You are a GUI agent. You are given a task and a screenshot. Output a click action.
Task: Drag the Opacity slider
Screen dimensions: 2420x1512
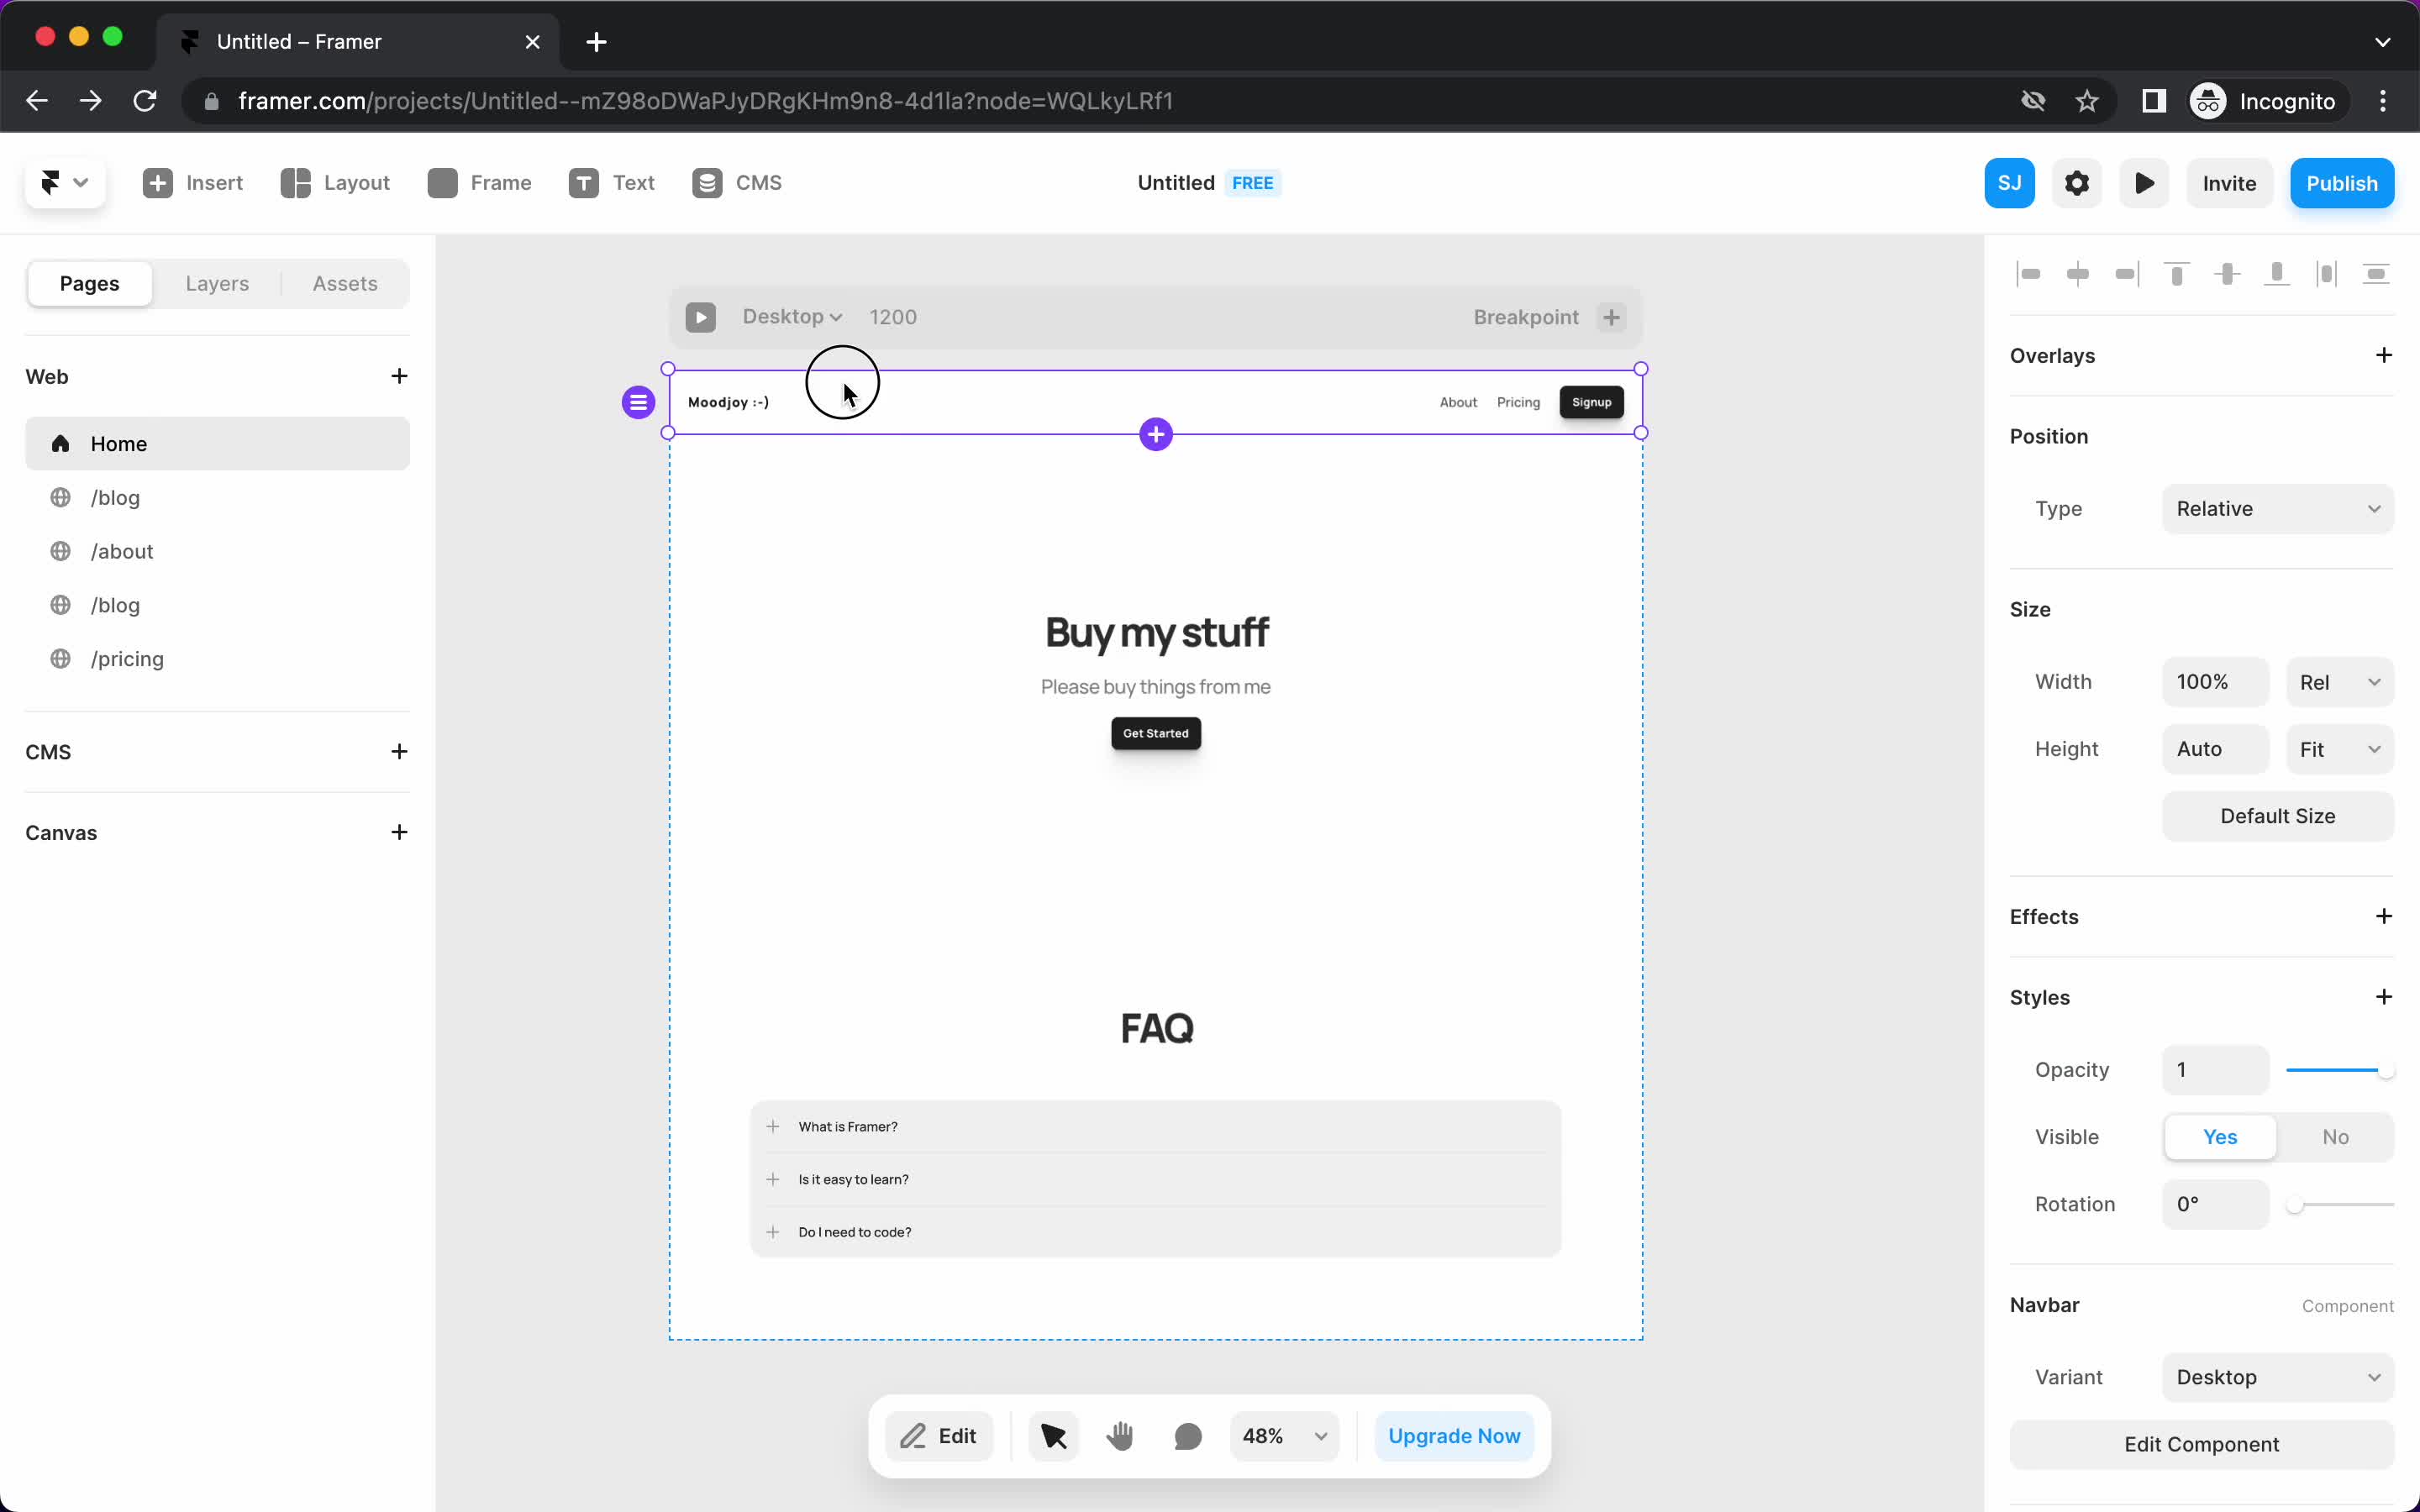[2389, 1069]
